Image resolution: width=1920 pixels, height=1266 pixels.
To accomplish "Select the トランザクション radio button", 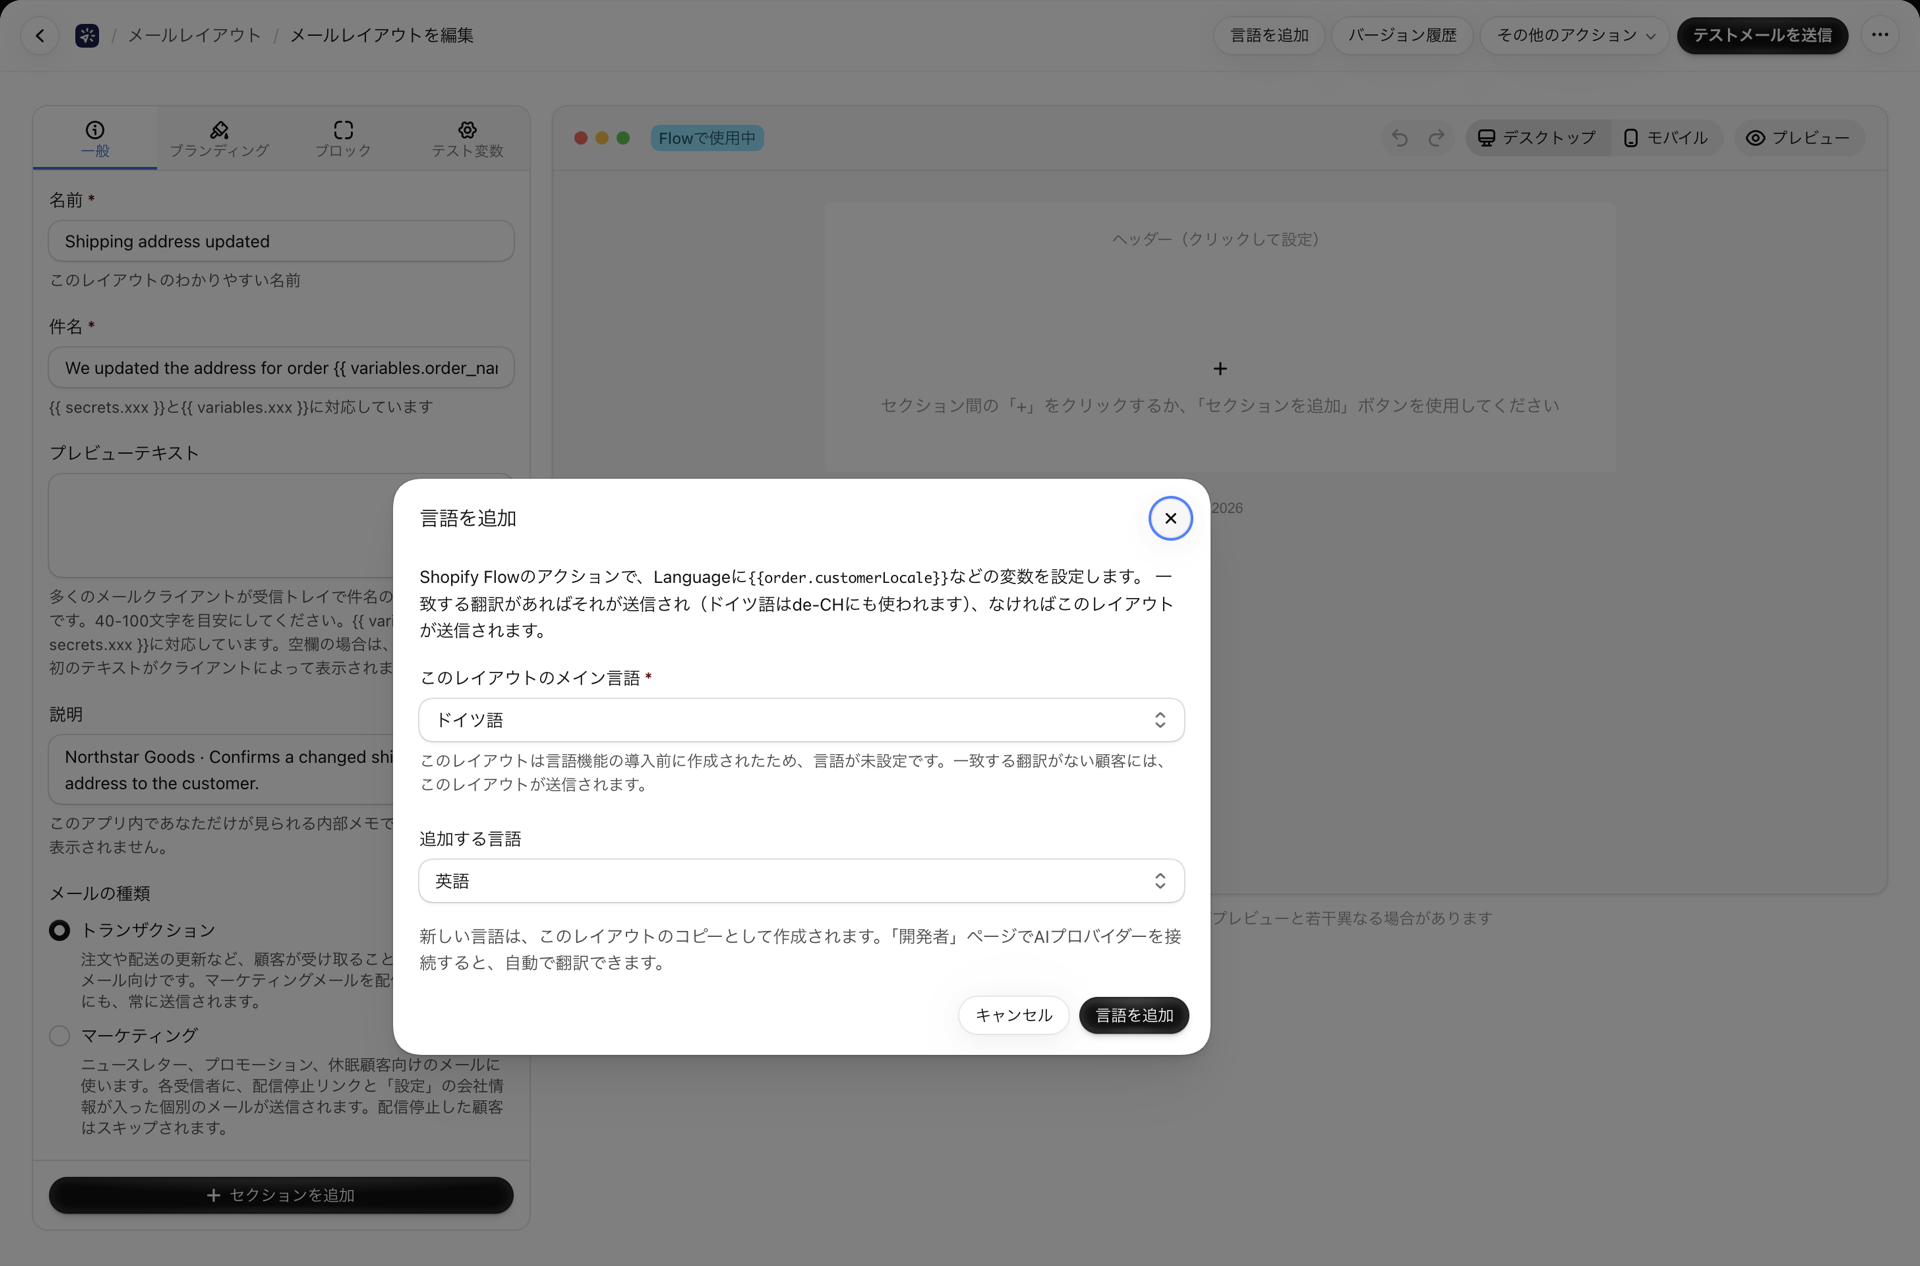I will 60,930.
